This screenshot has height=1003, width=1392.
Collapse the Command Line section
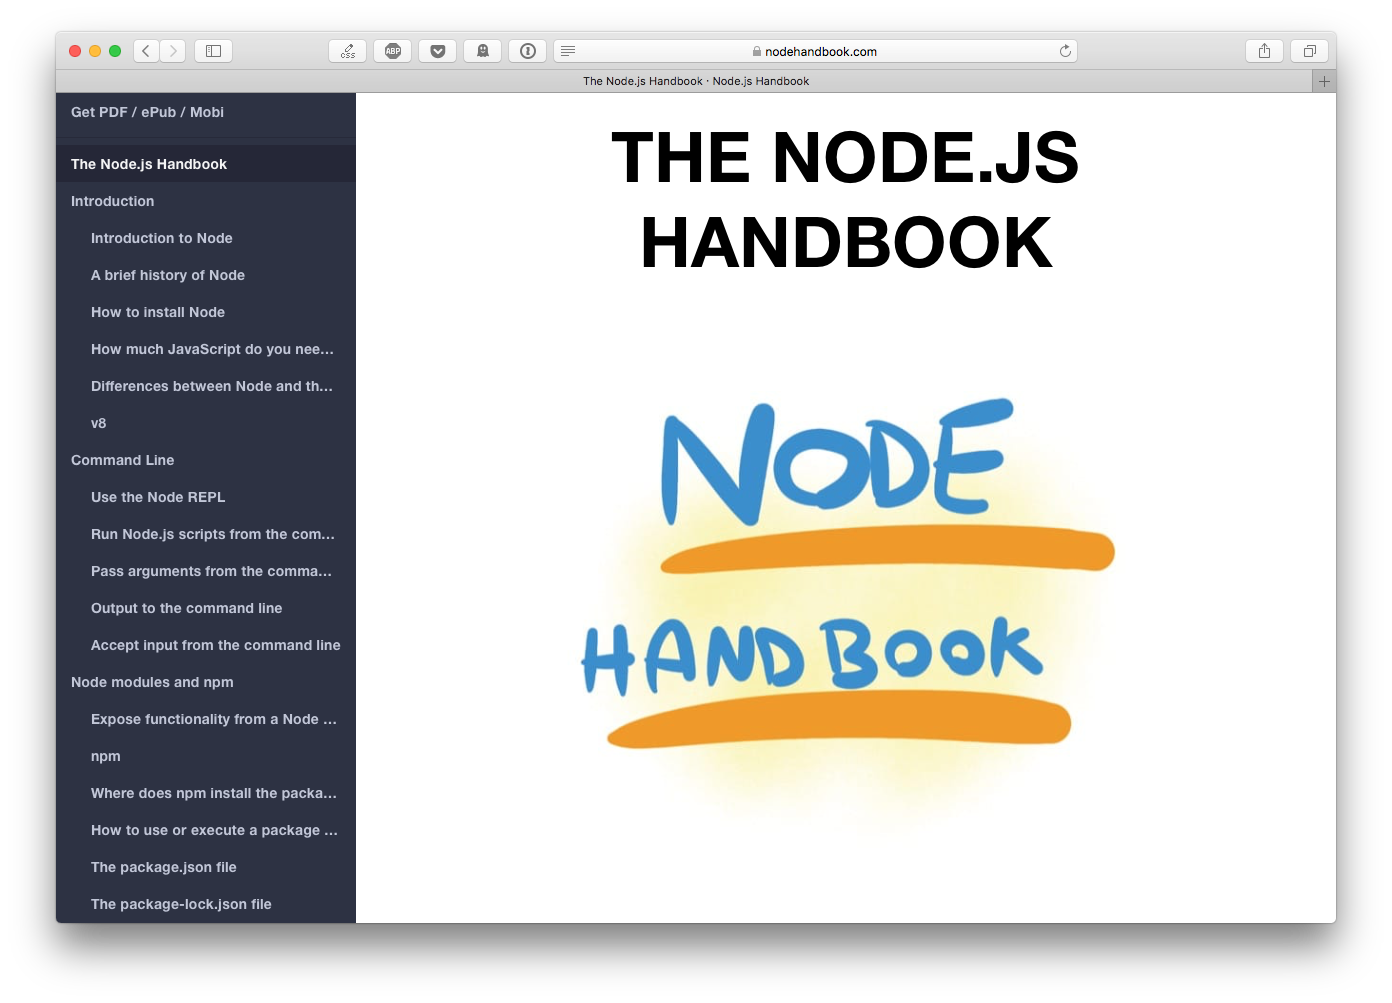(x=123, y=460)
